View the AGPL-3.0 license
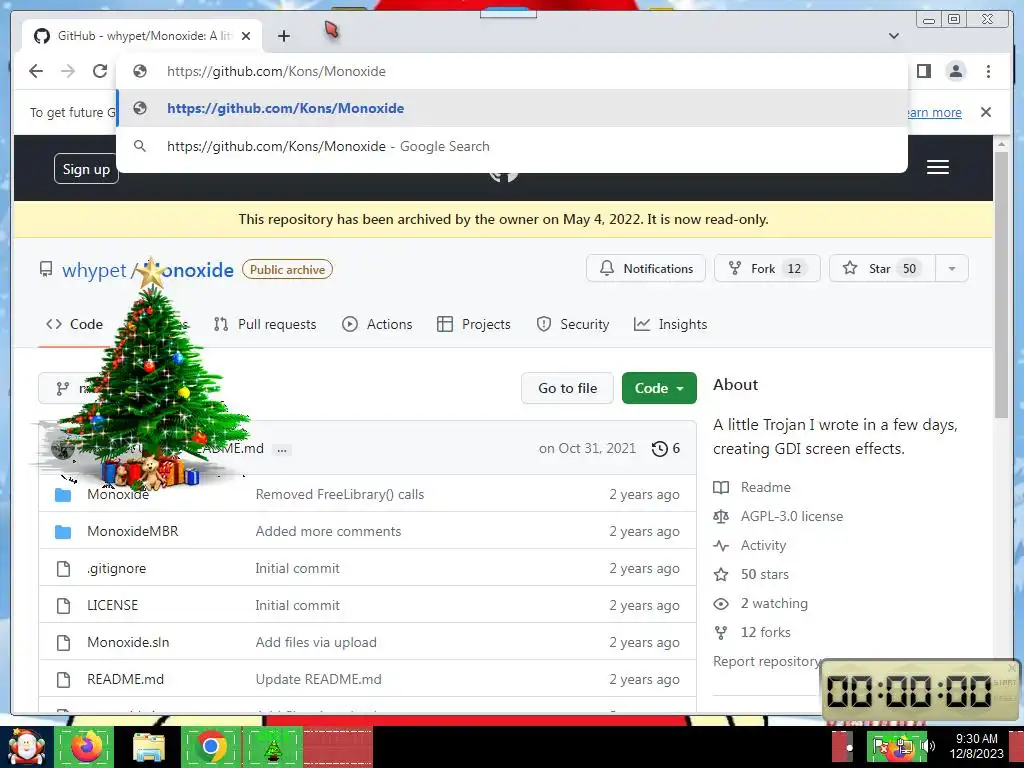This screenshot has width=1024, height=768. pyautogui.click(x=778, y=517)
